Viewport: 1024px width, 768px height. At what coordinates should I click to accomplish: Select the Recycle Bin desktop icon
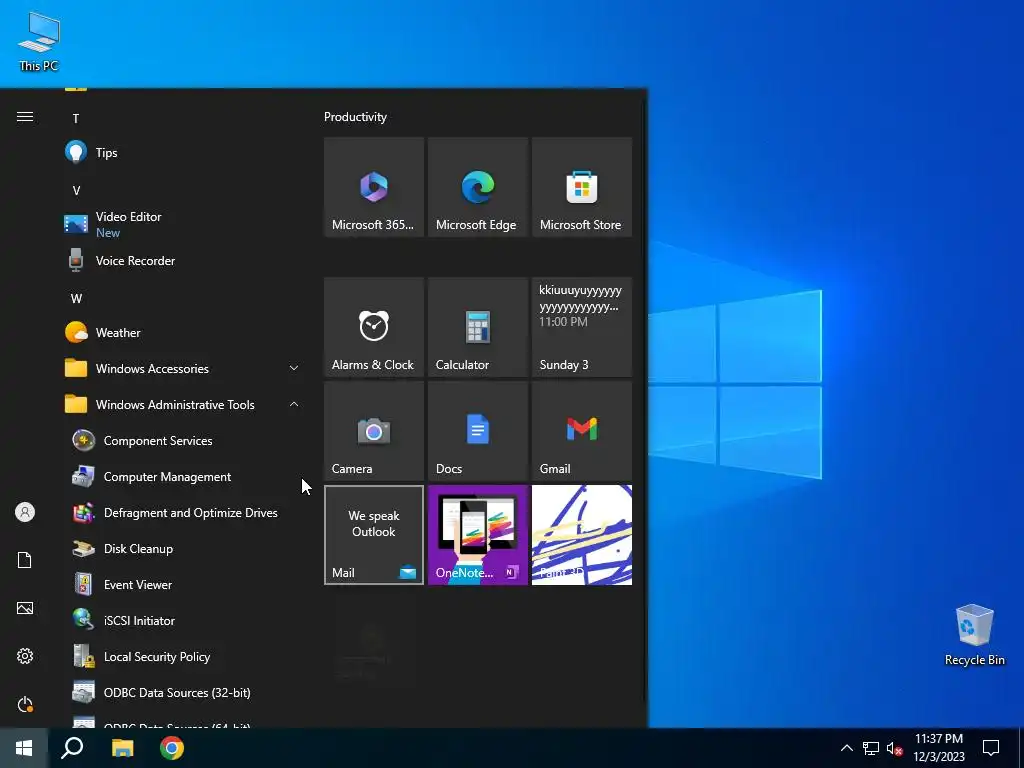[974, 635]
